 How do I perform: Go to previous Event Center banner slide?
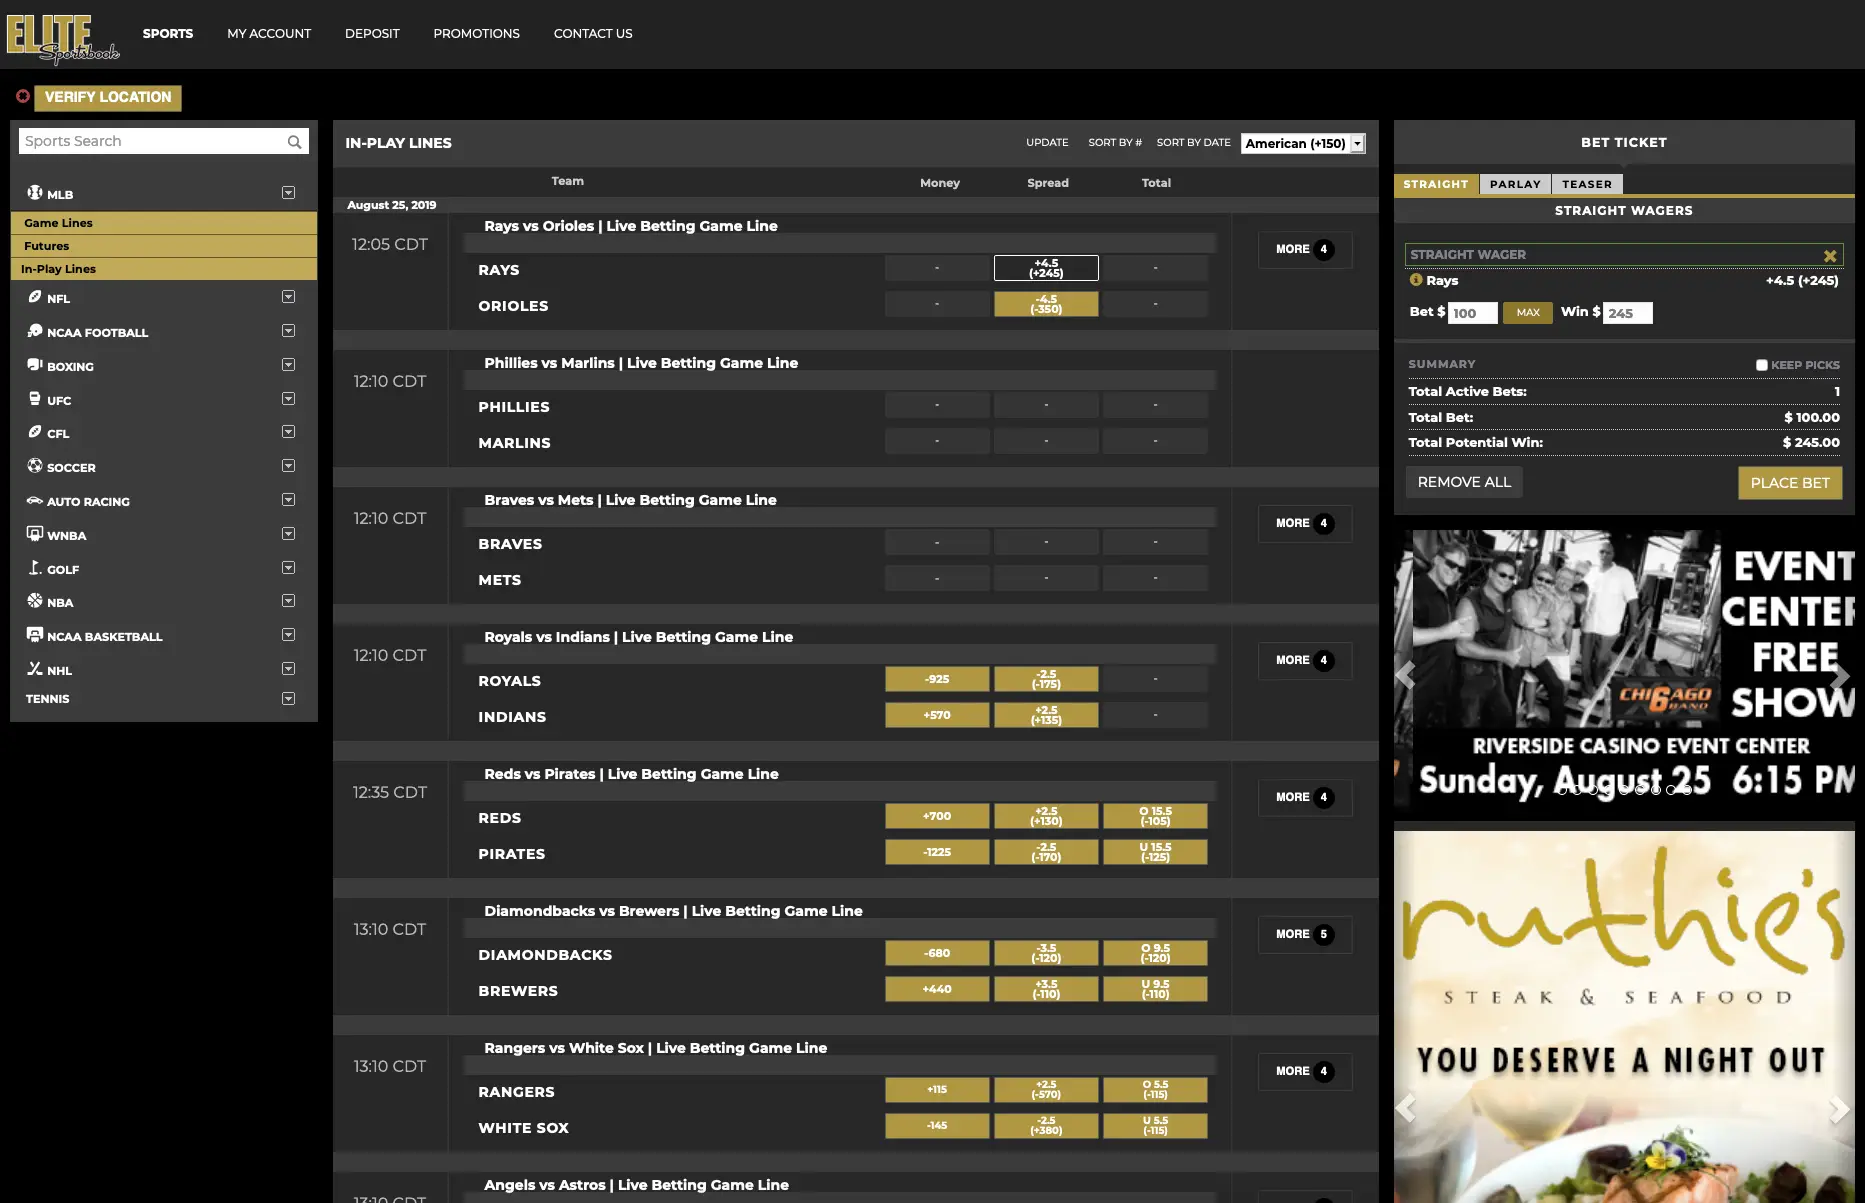(1406, 676)
